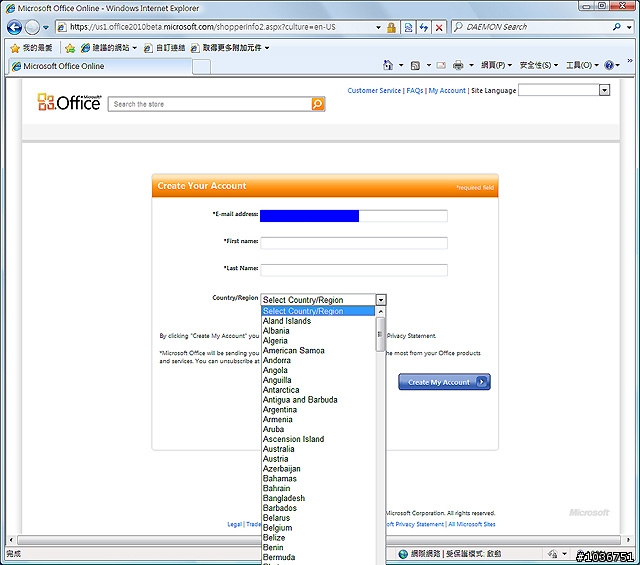This screenshot has height=565, width=640.
Task: Go back with the IE Back arrow
Action: pyautogui.click(x=15, y=27)
